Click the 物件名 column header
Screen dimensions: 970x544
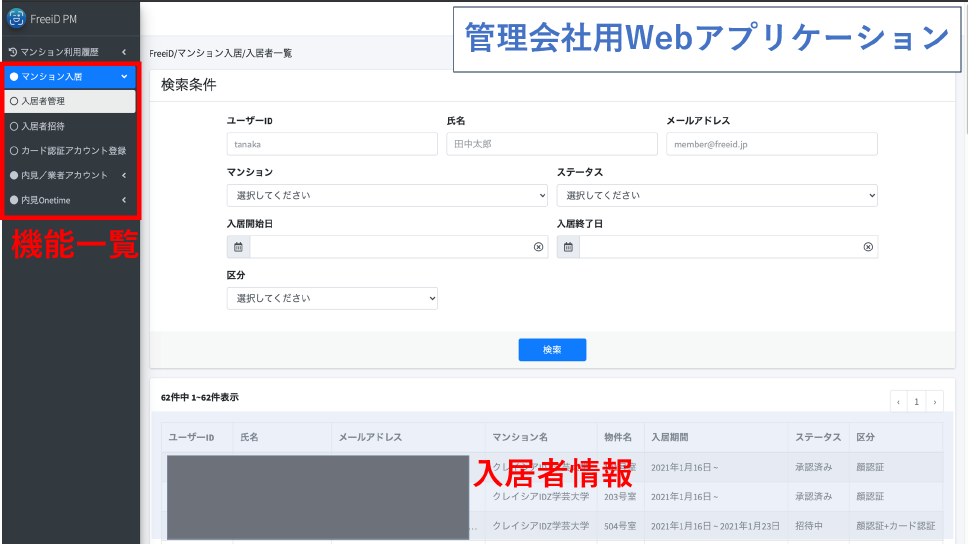click(618, 438)
